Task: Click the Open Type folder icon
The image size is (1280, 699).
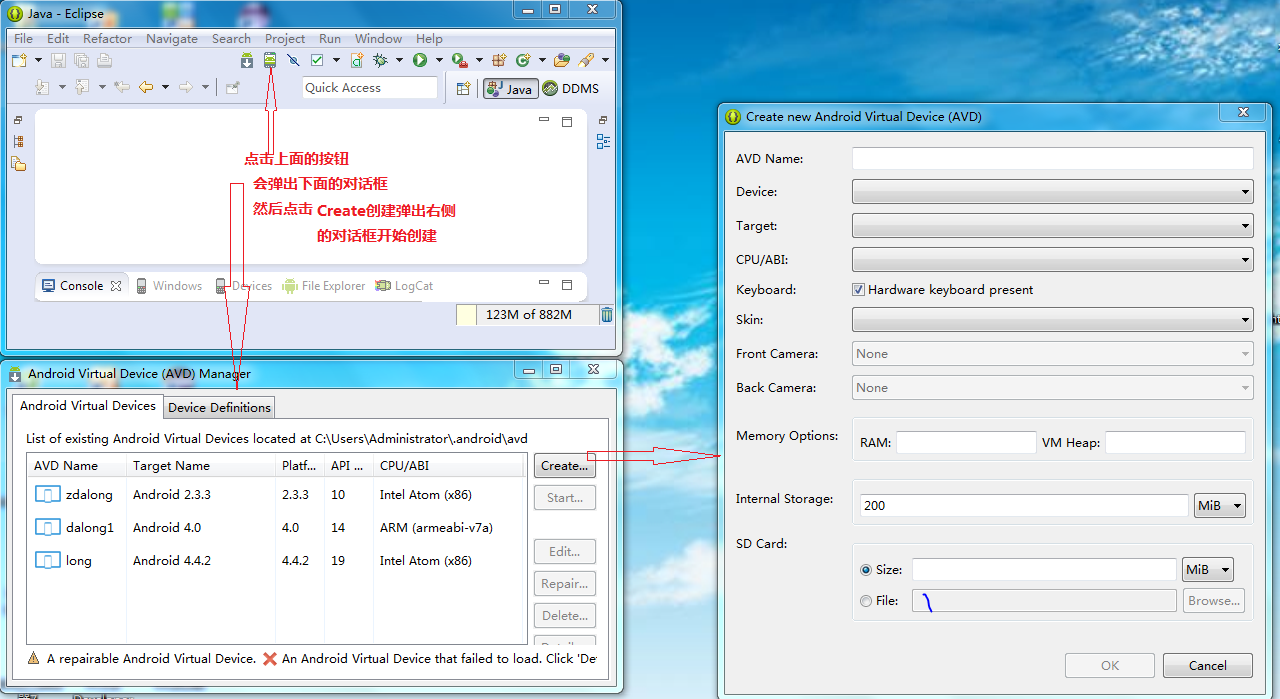Action: tap(562, 61)
